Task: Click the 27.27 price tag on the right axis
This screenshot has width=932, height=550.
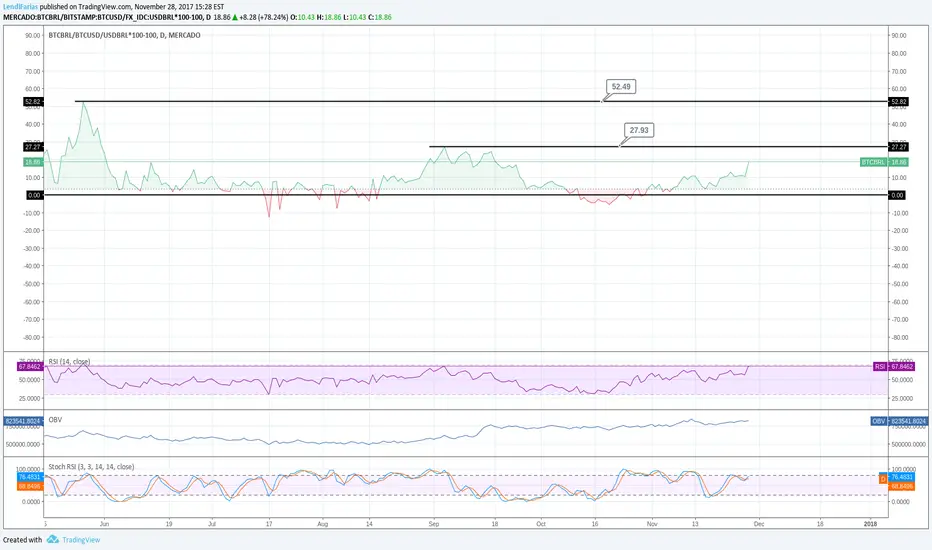Action: coord(898,147)
